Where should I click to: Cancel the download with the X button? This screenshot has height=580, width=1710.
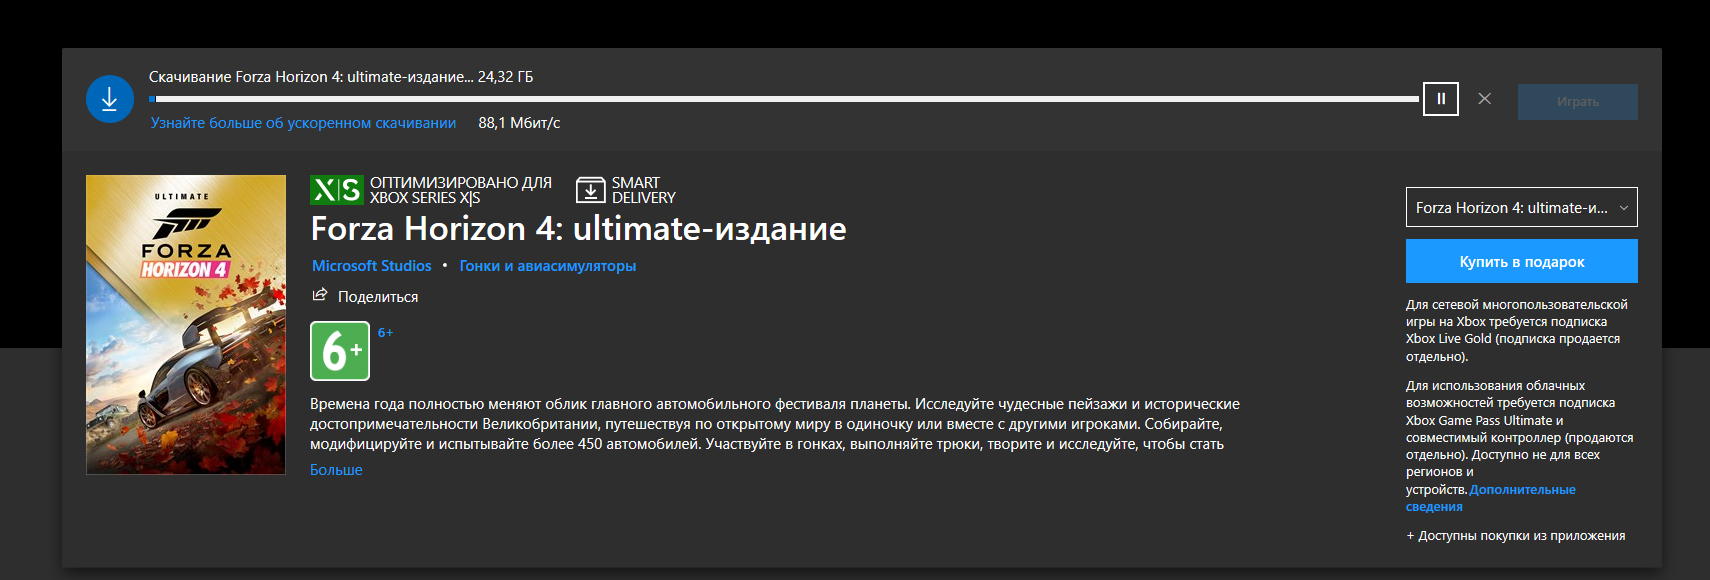coord(1485,99)
